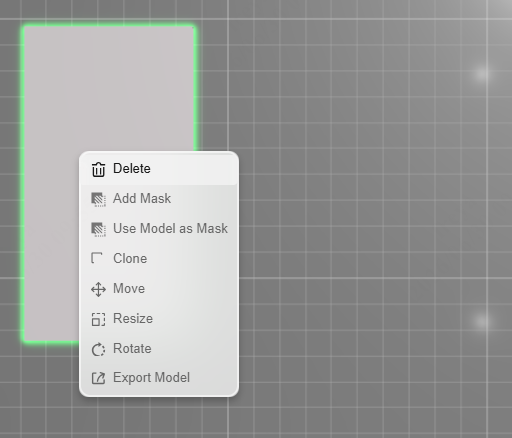Image resolution: width=512 pixels, height=438 pixels.
Task: Click the four-arrow Move icon
Action: click(x=98, y=289)
